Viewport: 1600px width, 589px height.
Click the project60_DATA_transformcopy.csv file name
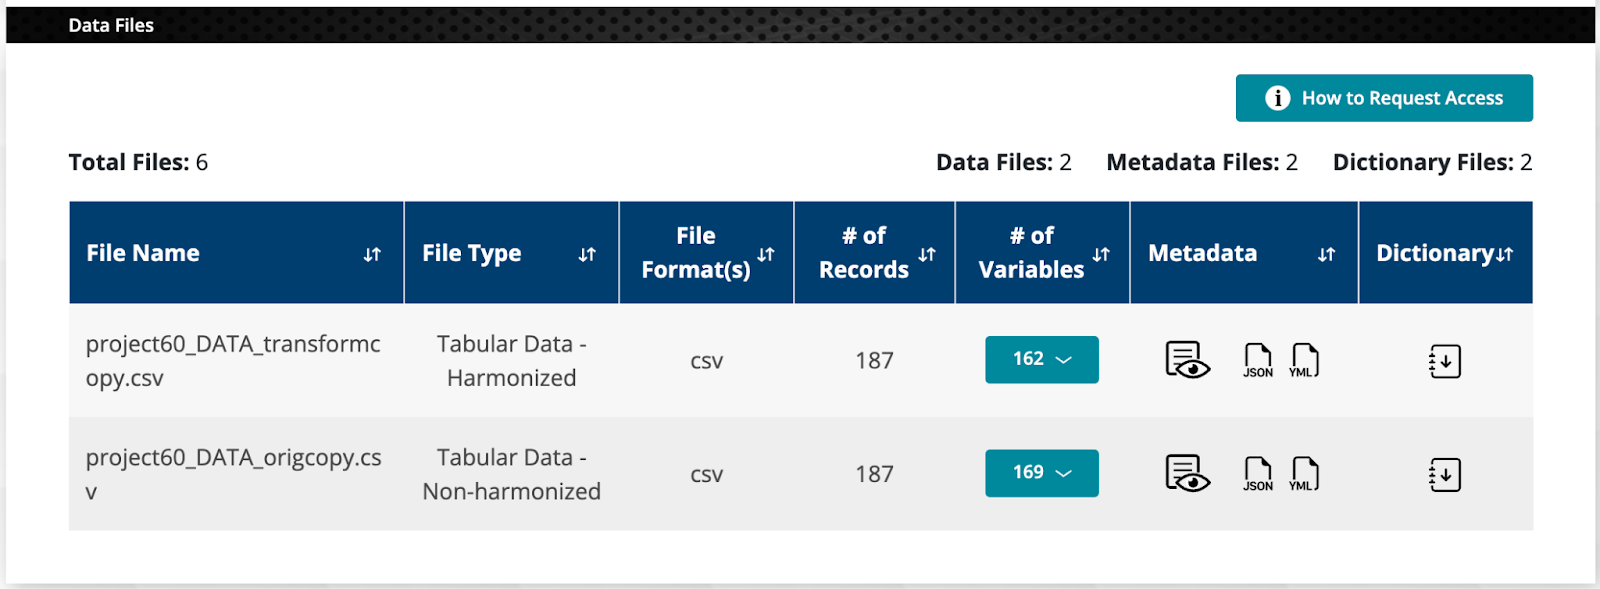coord(233,360)
